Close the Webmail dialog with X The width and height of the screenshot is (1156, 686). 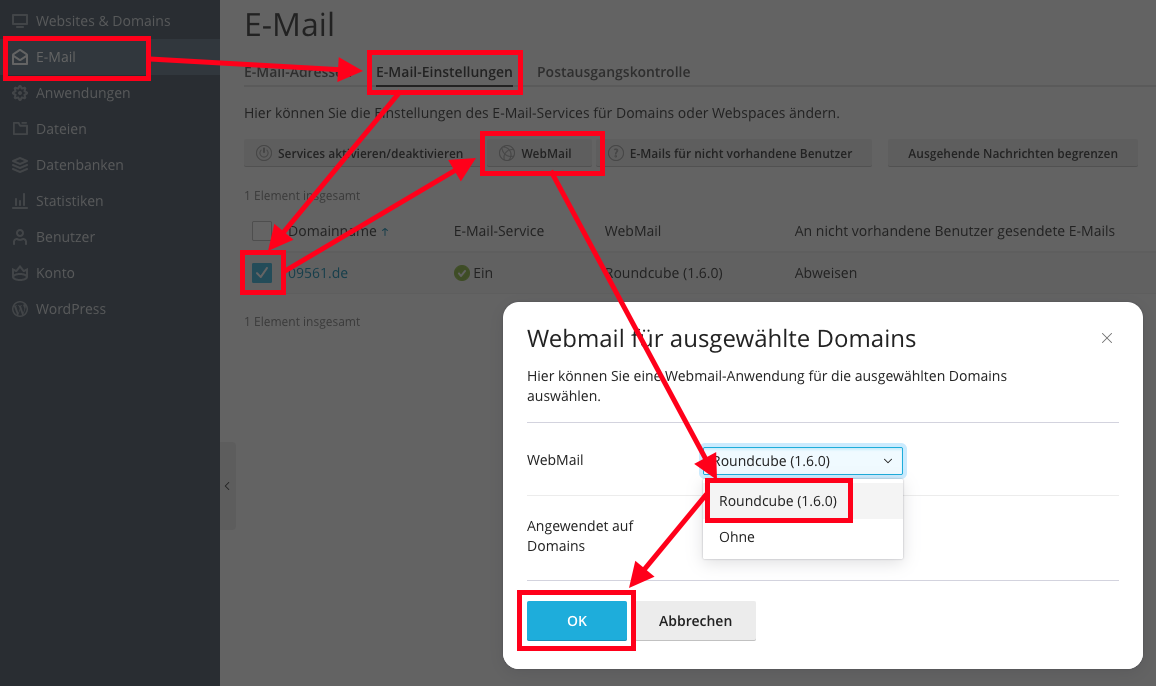pos(1107,338)
